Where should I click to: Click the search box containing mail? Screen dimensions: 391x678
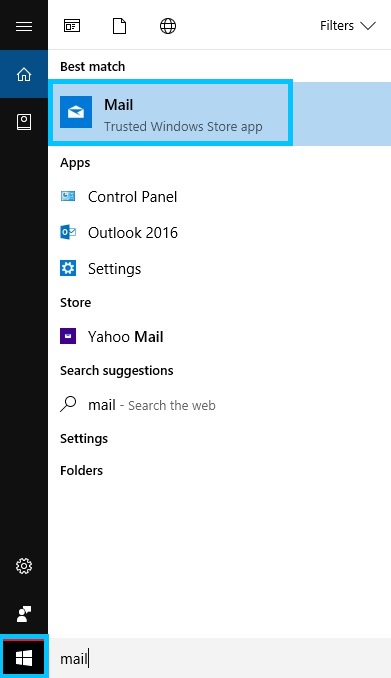pos(220,659)
